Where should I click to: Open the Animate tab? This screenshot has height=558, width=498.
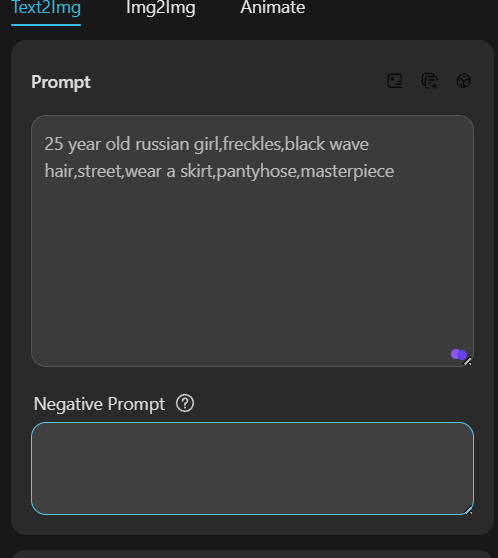click(x=273, y=8)
